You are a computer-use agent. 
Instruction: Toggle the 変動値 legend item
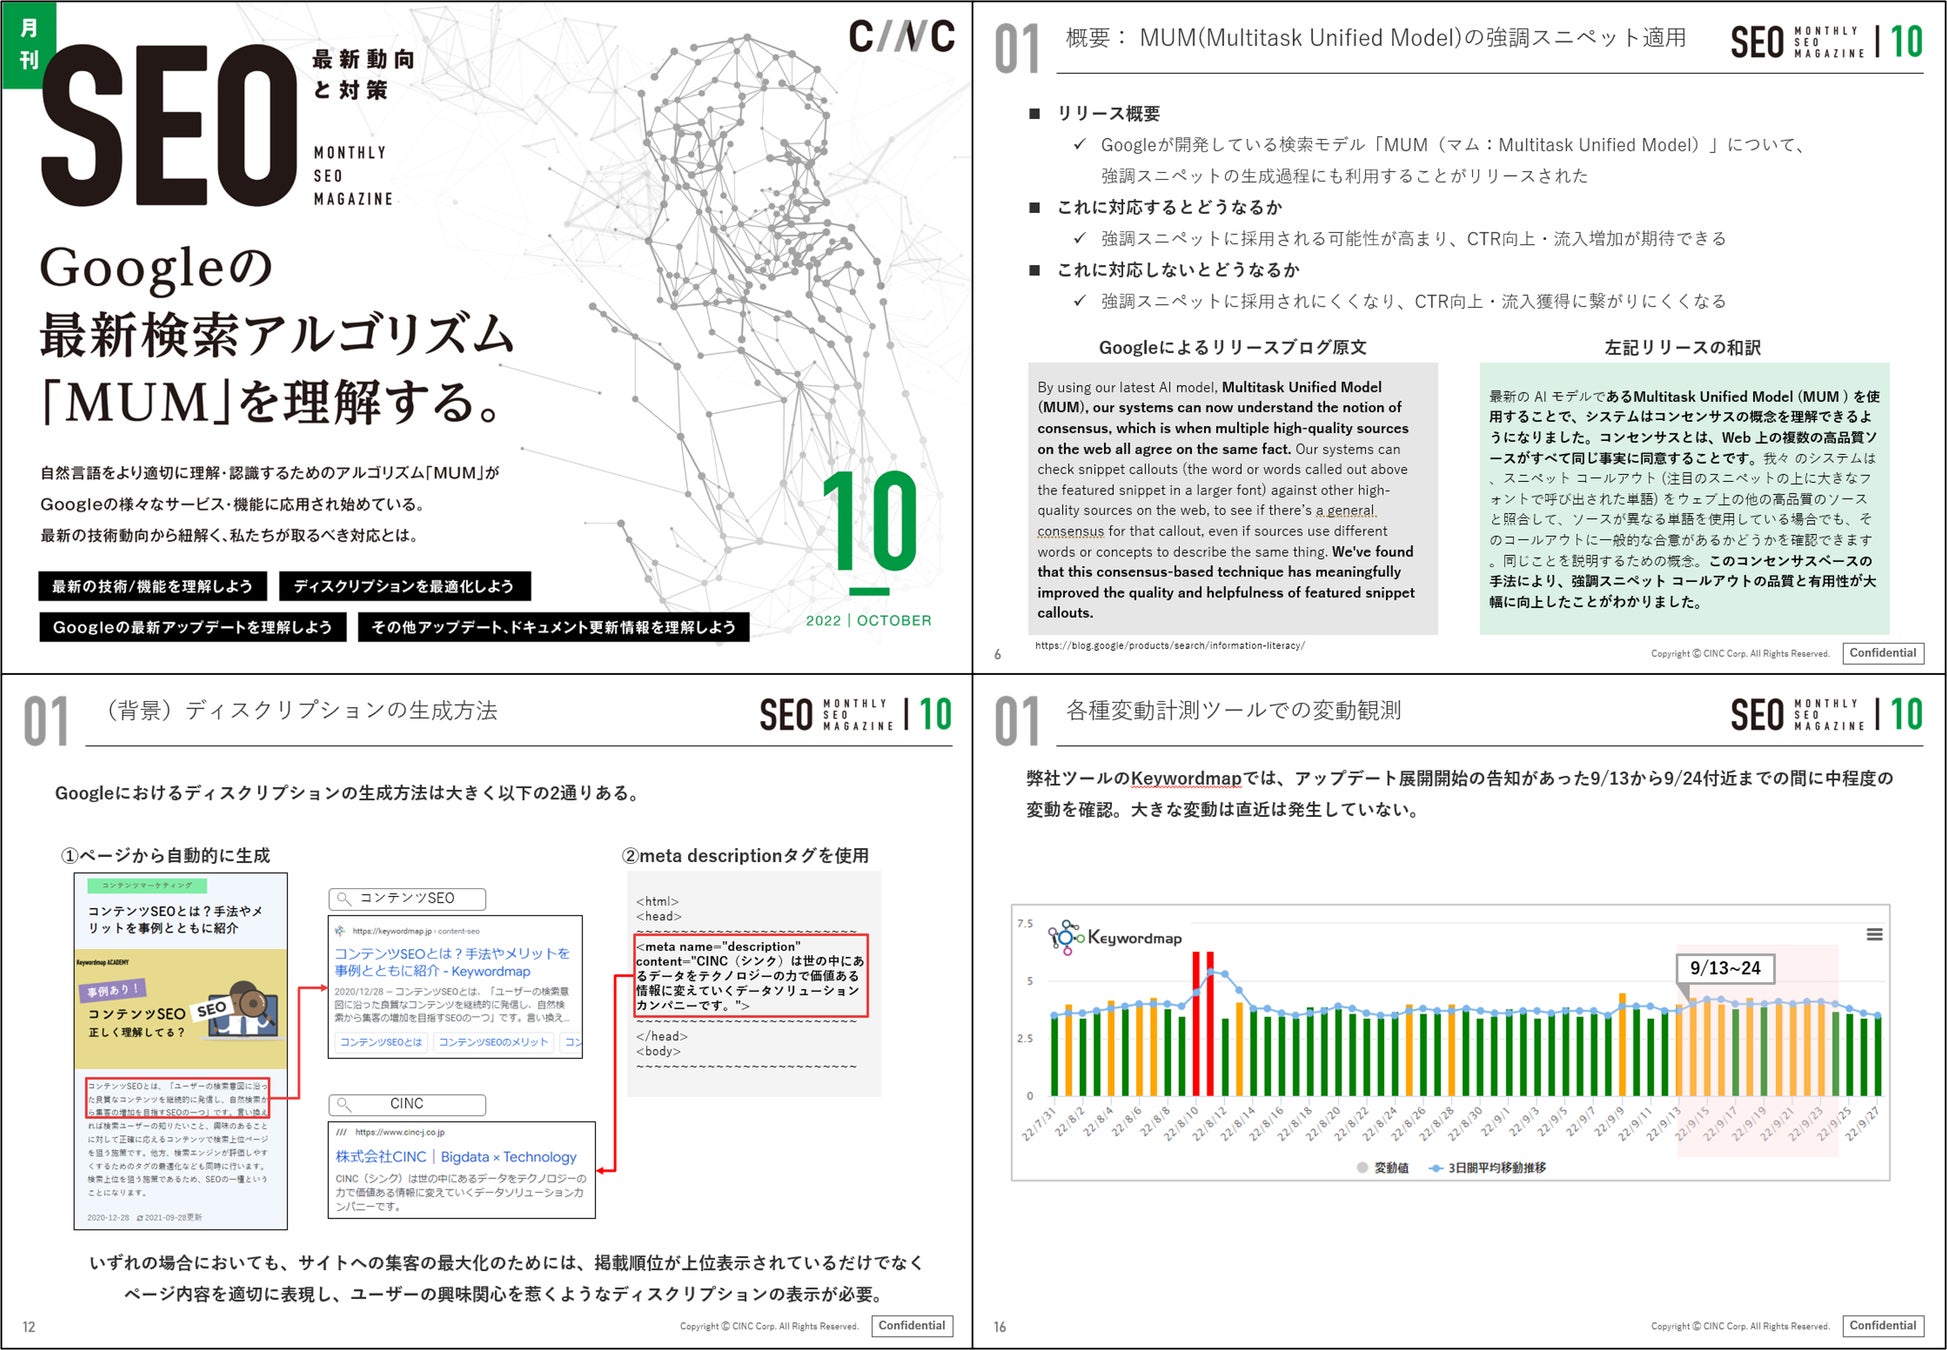[x=1382, y=1167]
